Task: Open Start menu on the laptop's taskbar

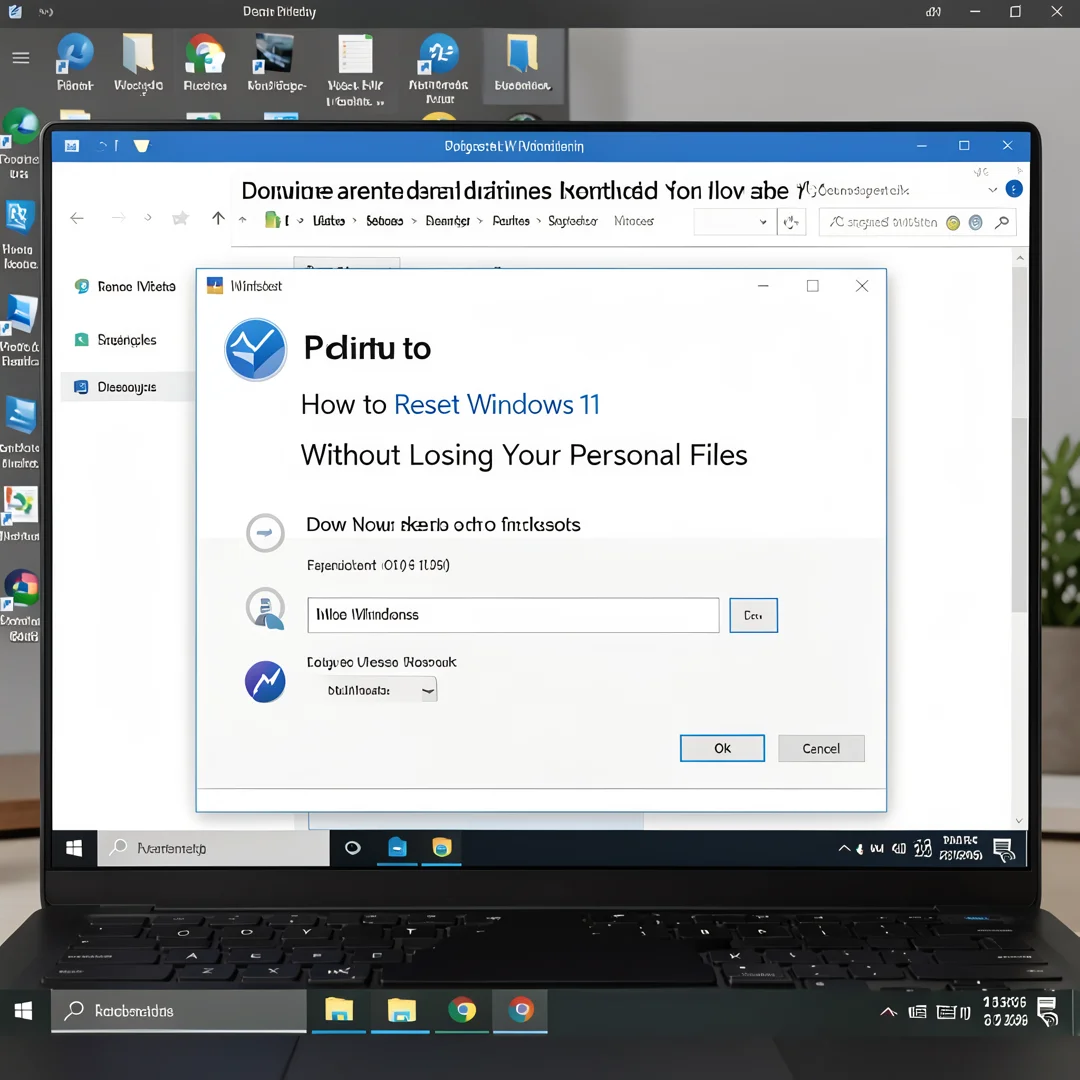Action: click(74, 848)
